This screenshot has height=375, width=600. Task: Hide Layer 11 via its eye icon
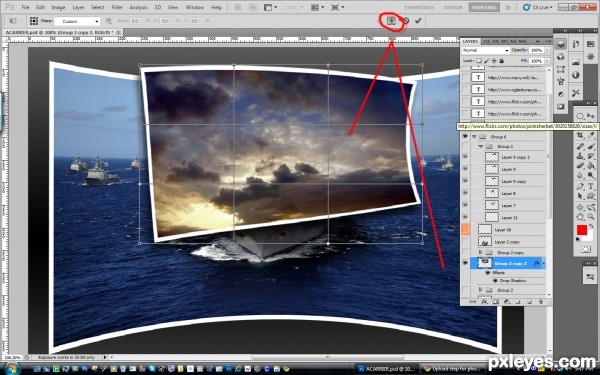pos(465,217)
